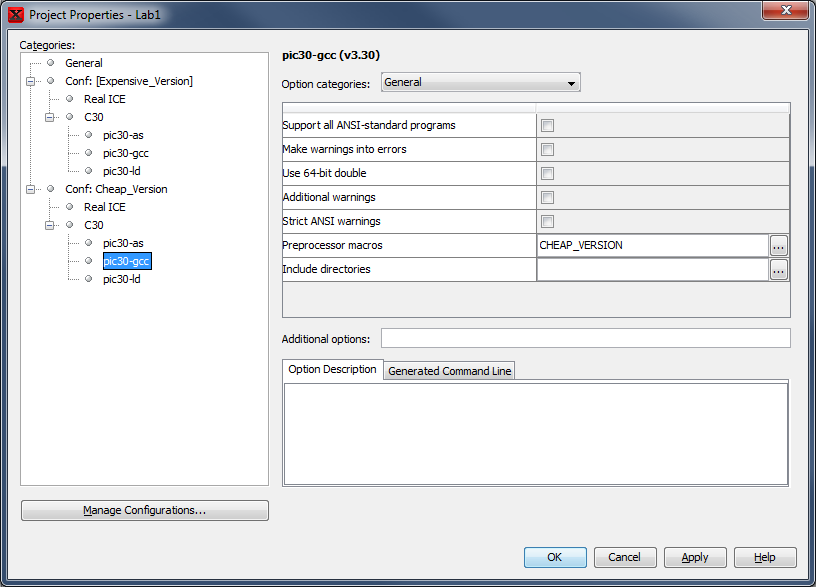Open the Option categories dropdown
The image size is (816, 587).
480,83
